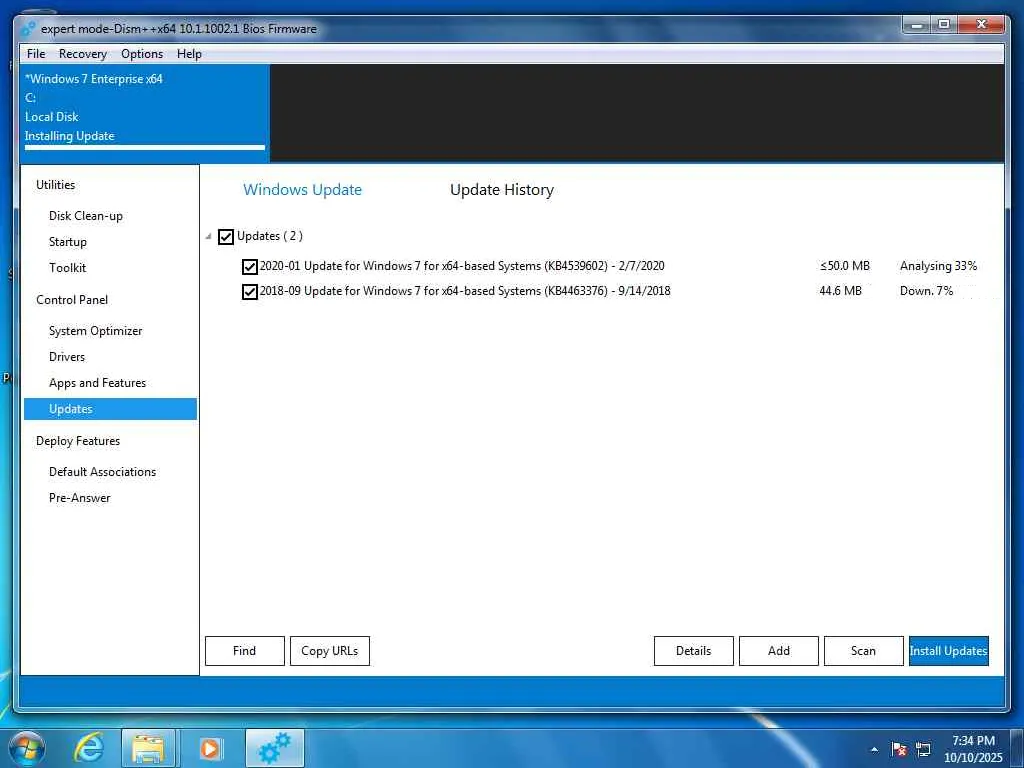
Task: Open the Help menu
Action: point(189,54)
